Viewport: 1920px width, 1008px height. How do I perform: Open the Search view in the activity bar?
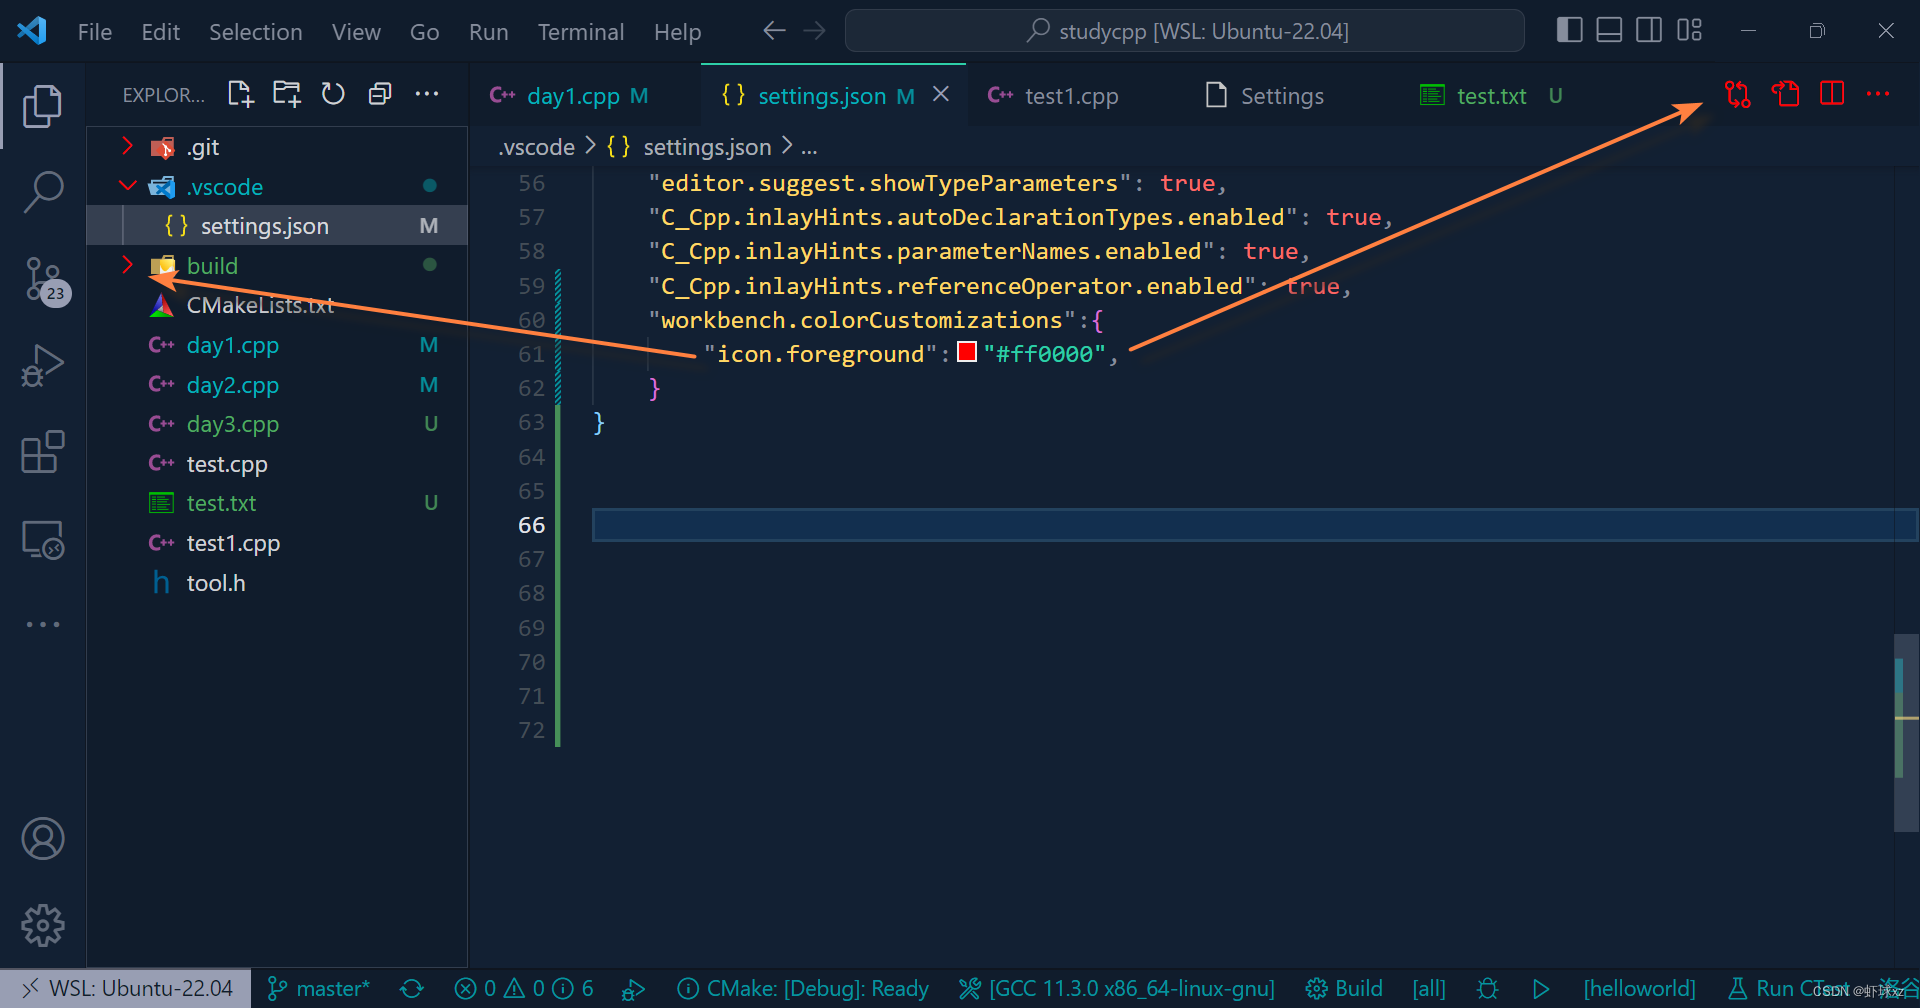(x=42, y=191)
